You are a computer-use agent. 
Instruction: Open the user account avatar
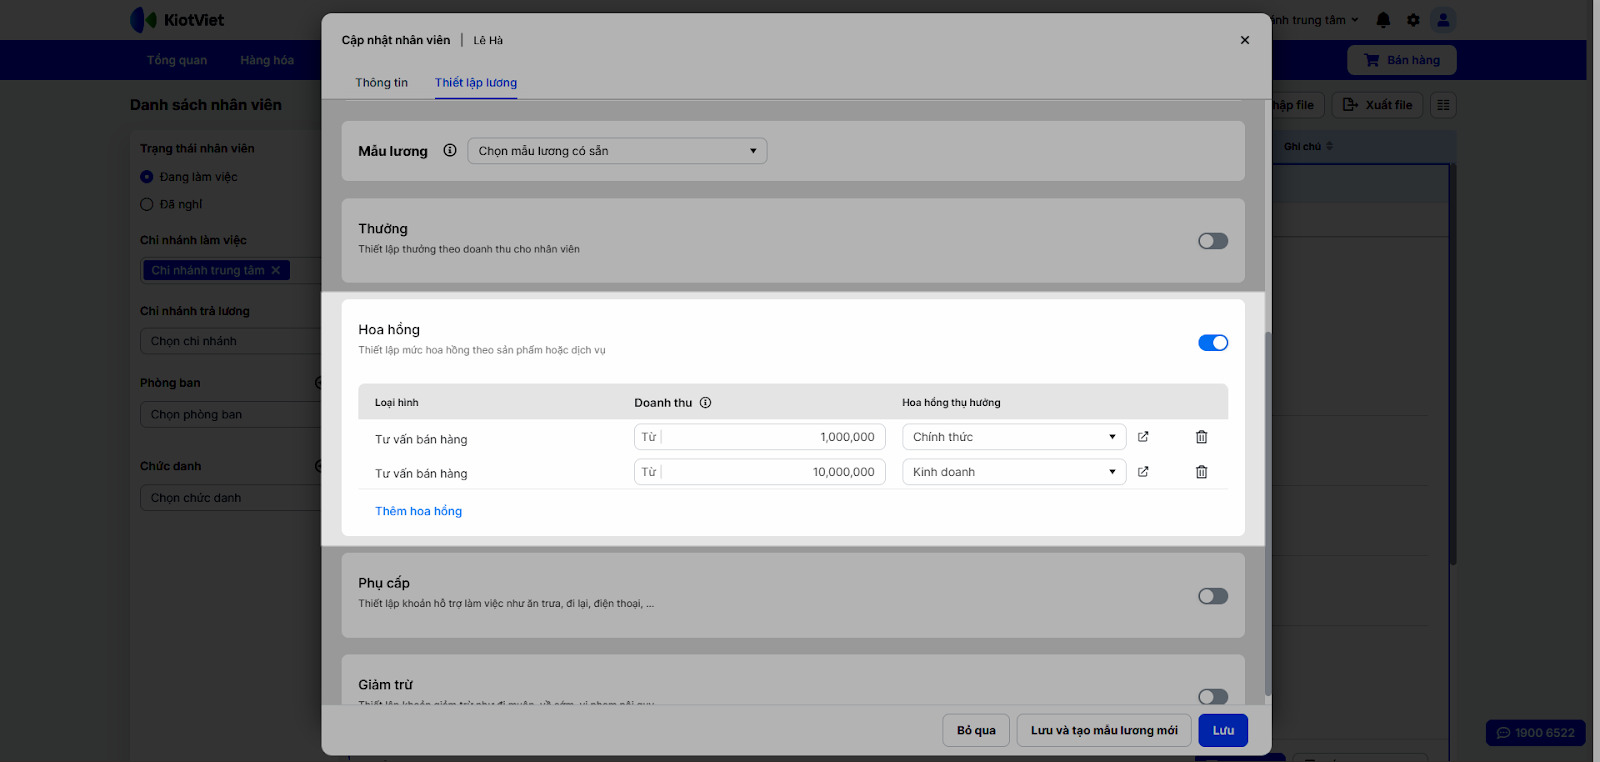point(1443,20)
